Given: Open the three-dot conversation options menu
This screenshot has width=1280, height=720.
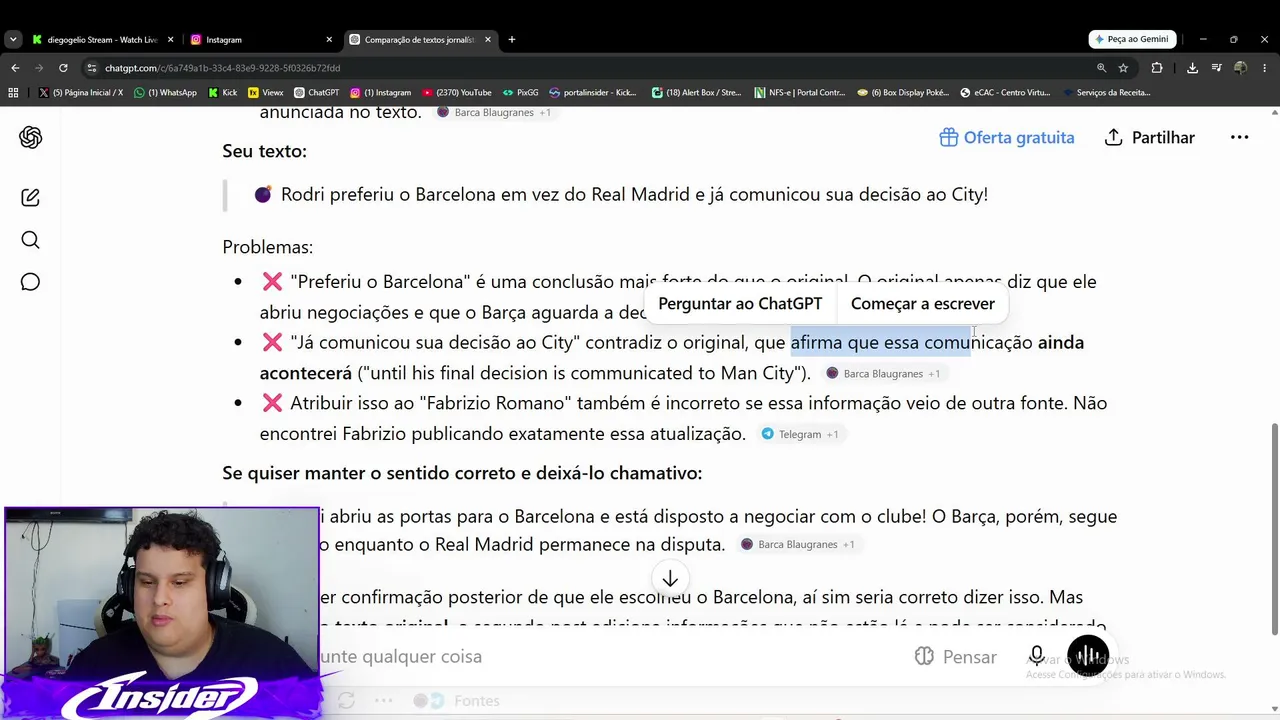Looking at the screenshot, I should [1239, 138].
